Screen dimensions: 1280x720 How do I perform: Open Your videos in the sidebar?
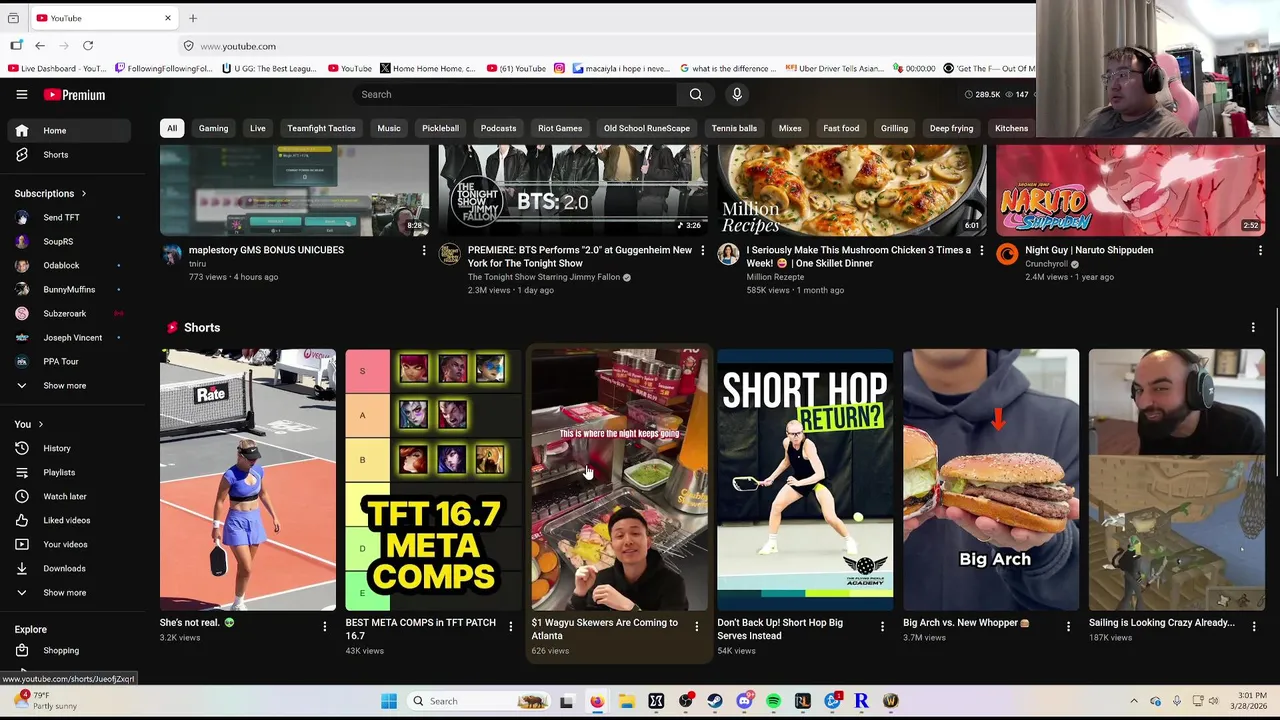coord(69,544)
